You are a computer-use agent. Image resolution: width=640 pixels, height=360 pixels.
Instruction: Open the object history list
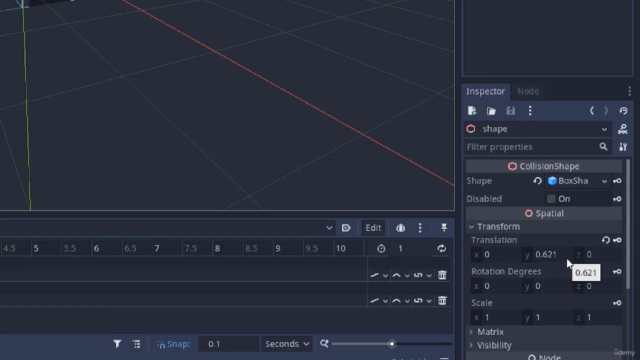click(x=623, y=111)
